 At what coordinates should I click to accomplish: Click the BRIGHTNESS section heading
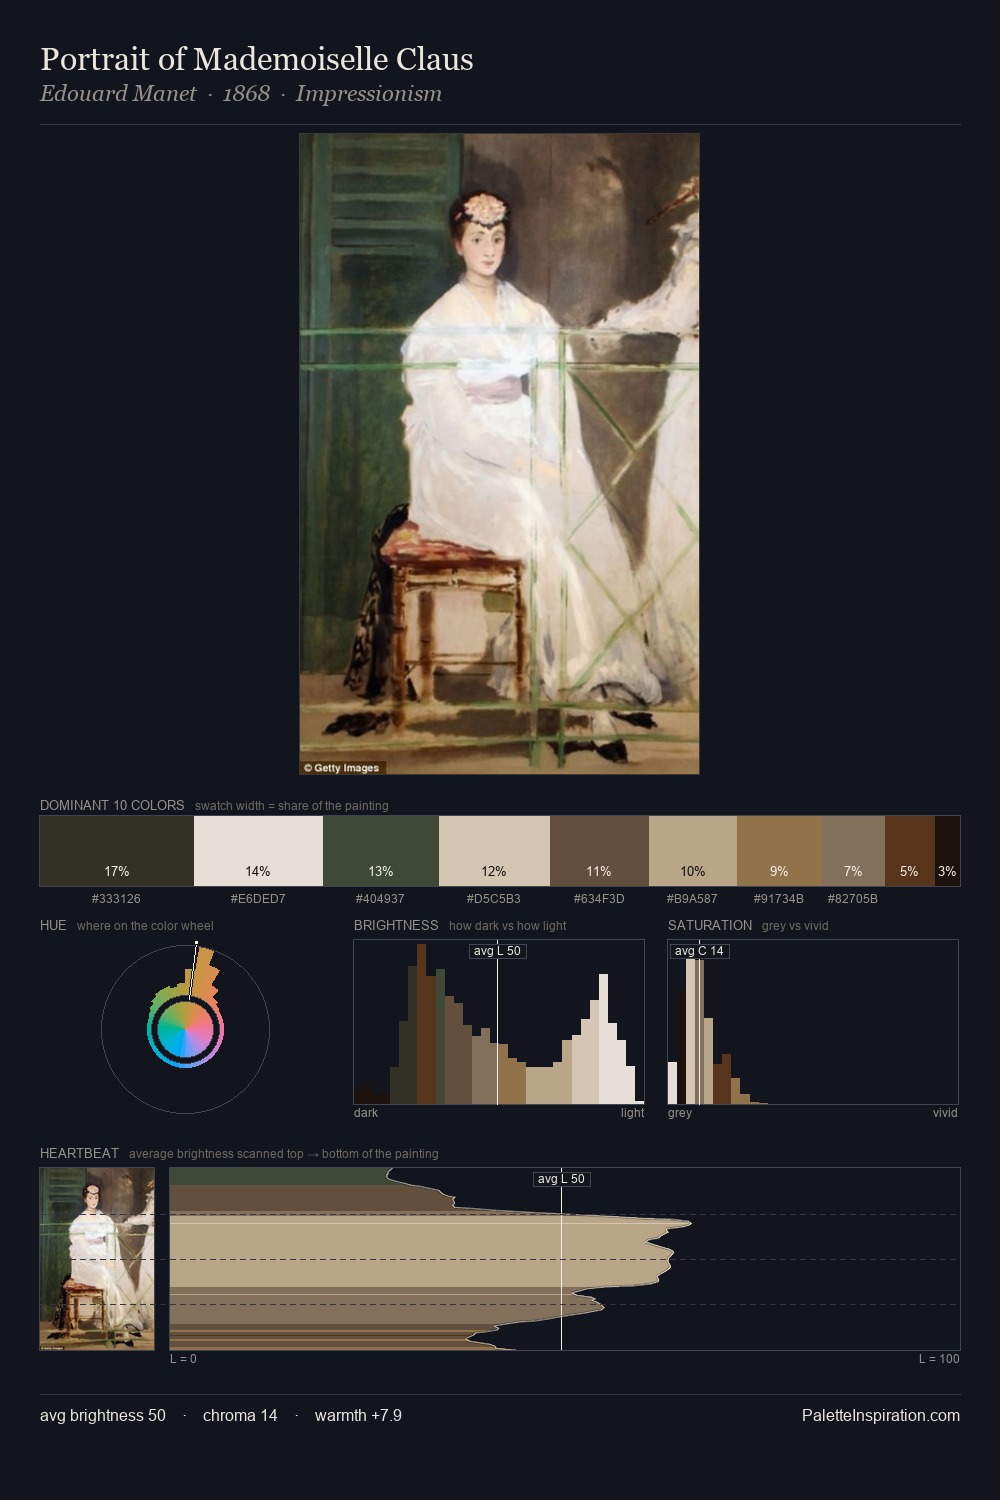click(x=396, y=925)
